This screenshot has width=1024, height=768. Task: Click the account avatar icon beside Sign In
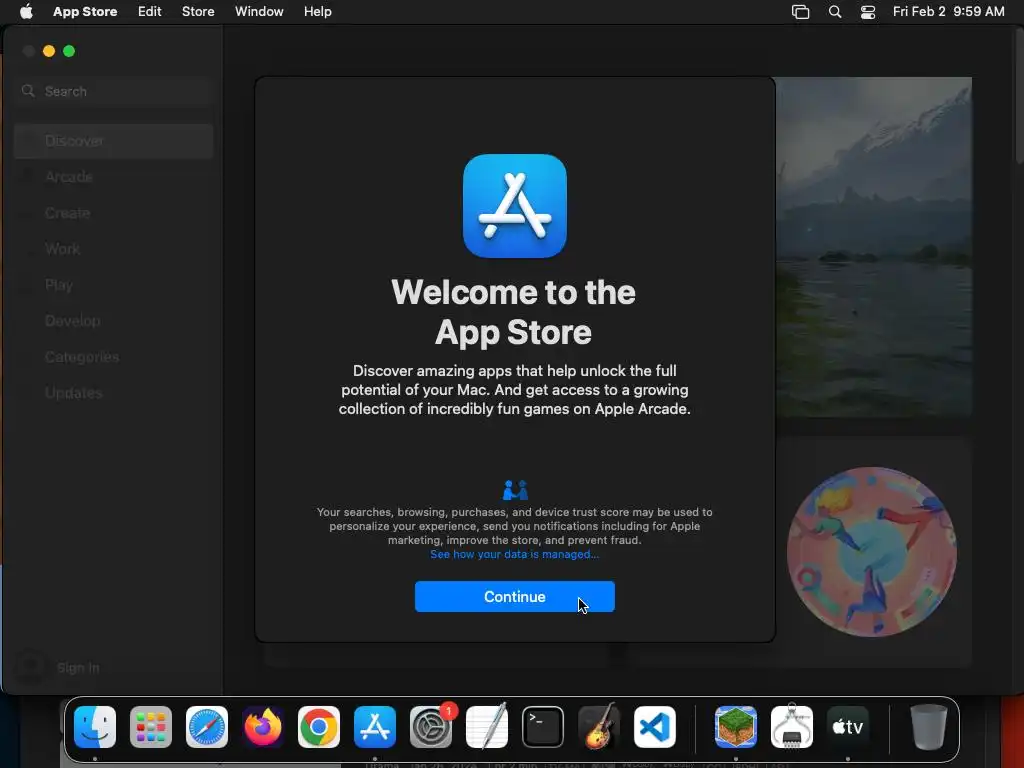point(30,667)
